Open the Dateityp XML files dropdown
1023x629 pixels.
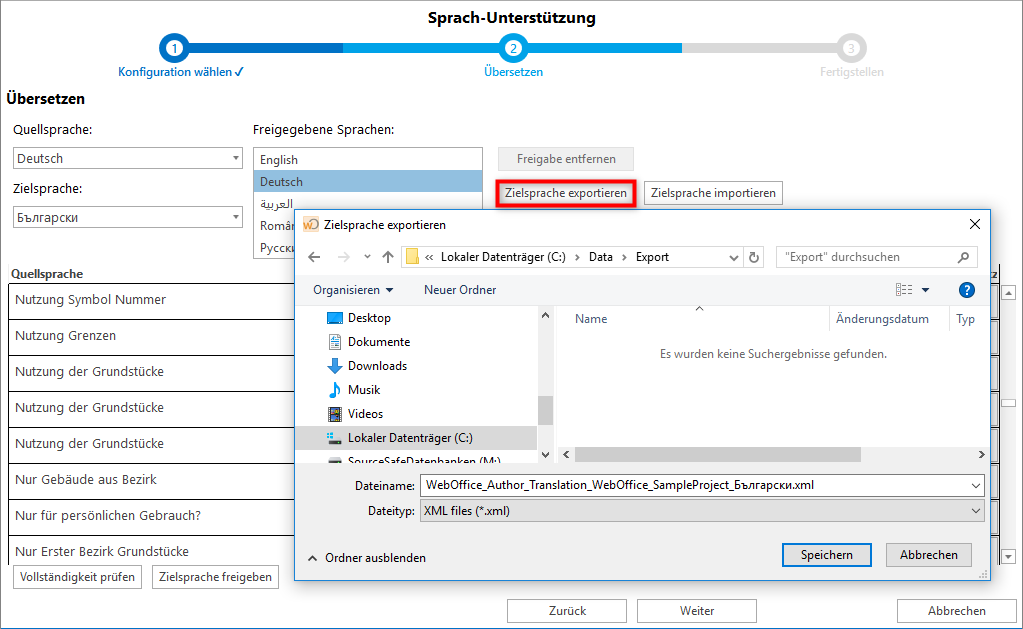tap(702, 511)
